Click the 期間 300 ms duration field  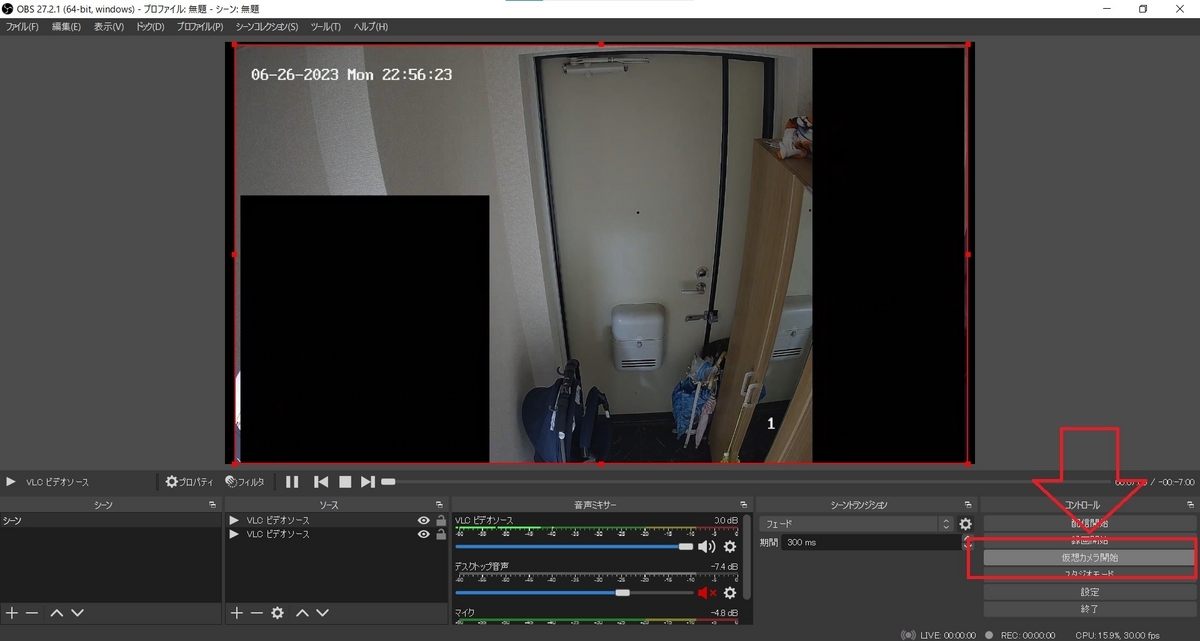coord(873,543)
